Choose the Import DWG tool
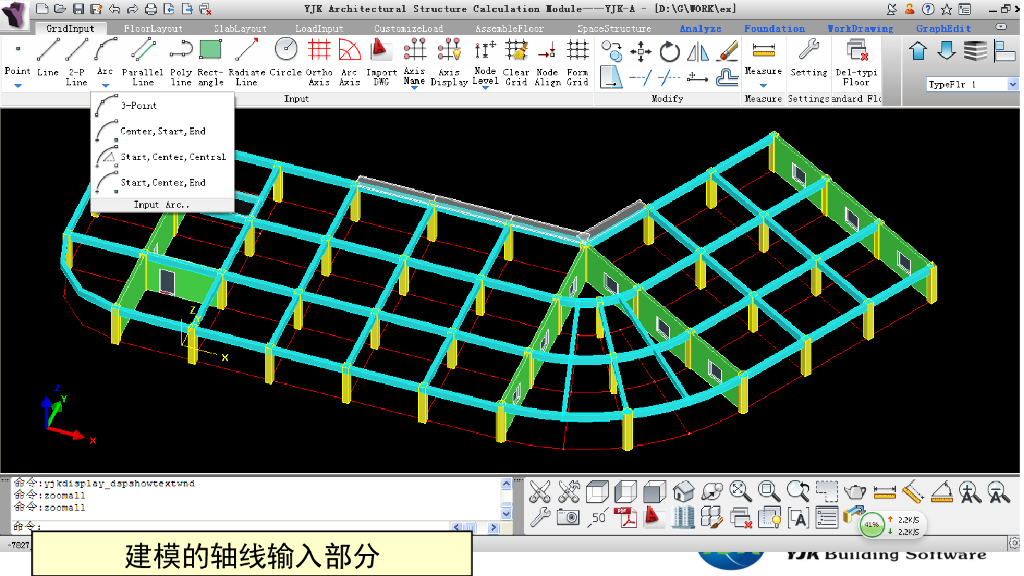1024x576 pixels. coord(381,59)
